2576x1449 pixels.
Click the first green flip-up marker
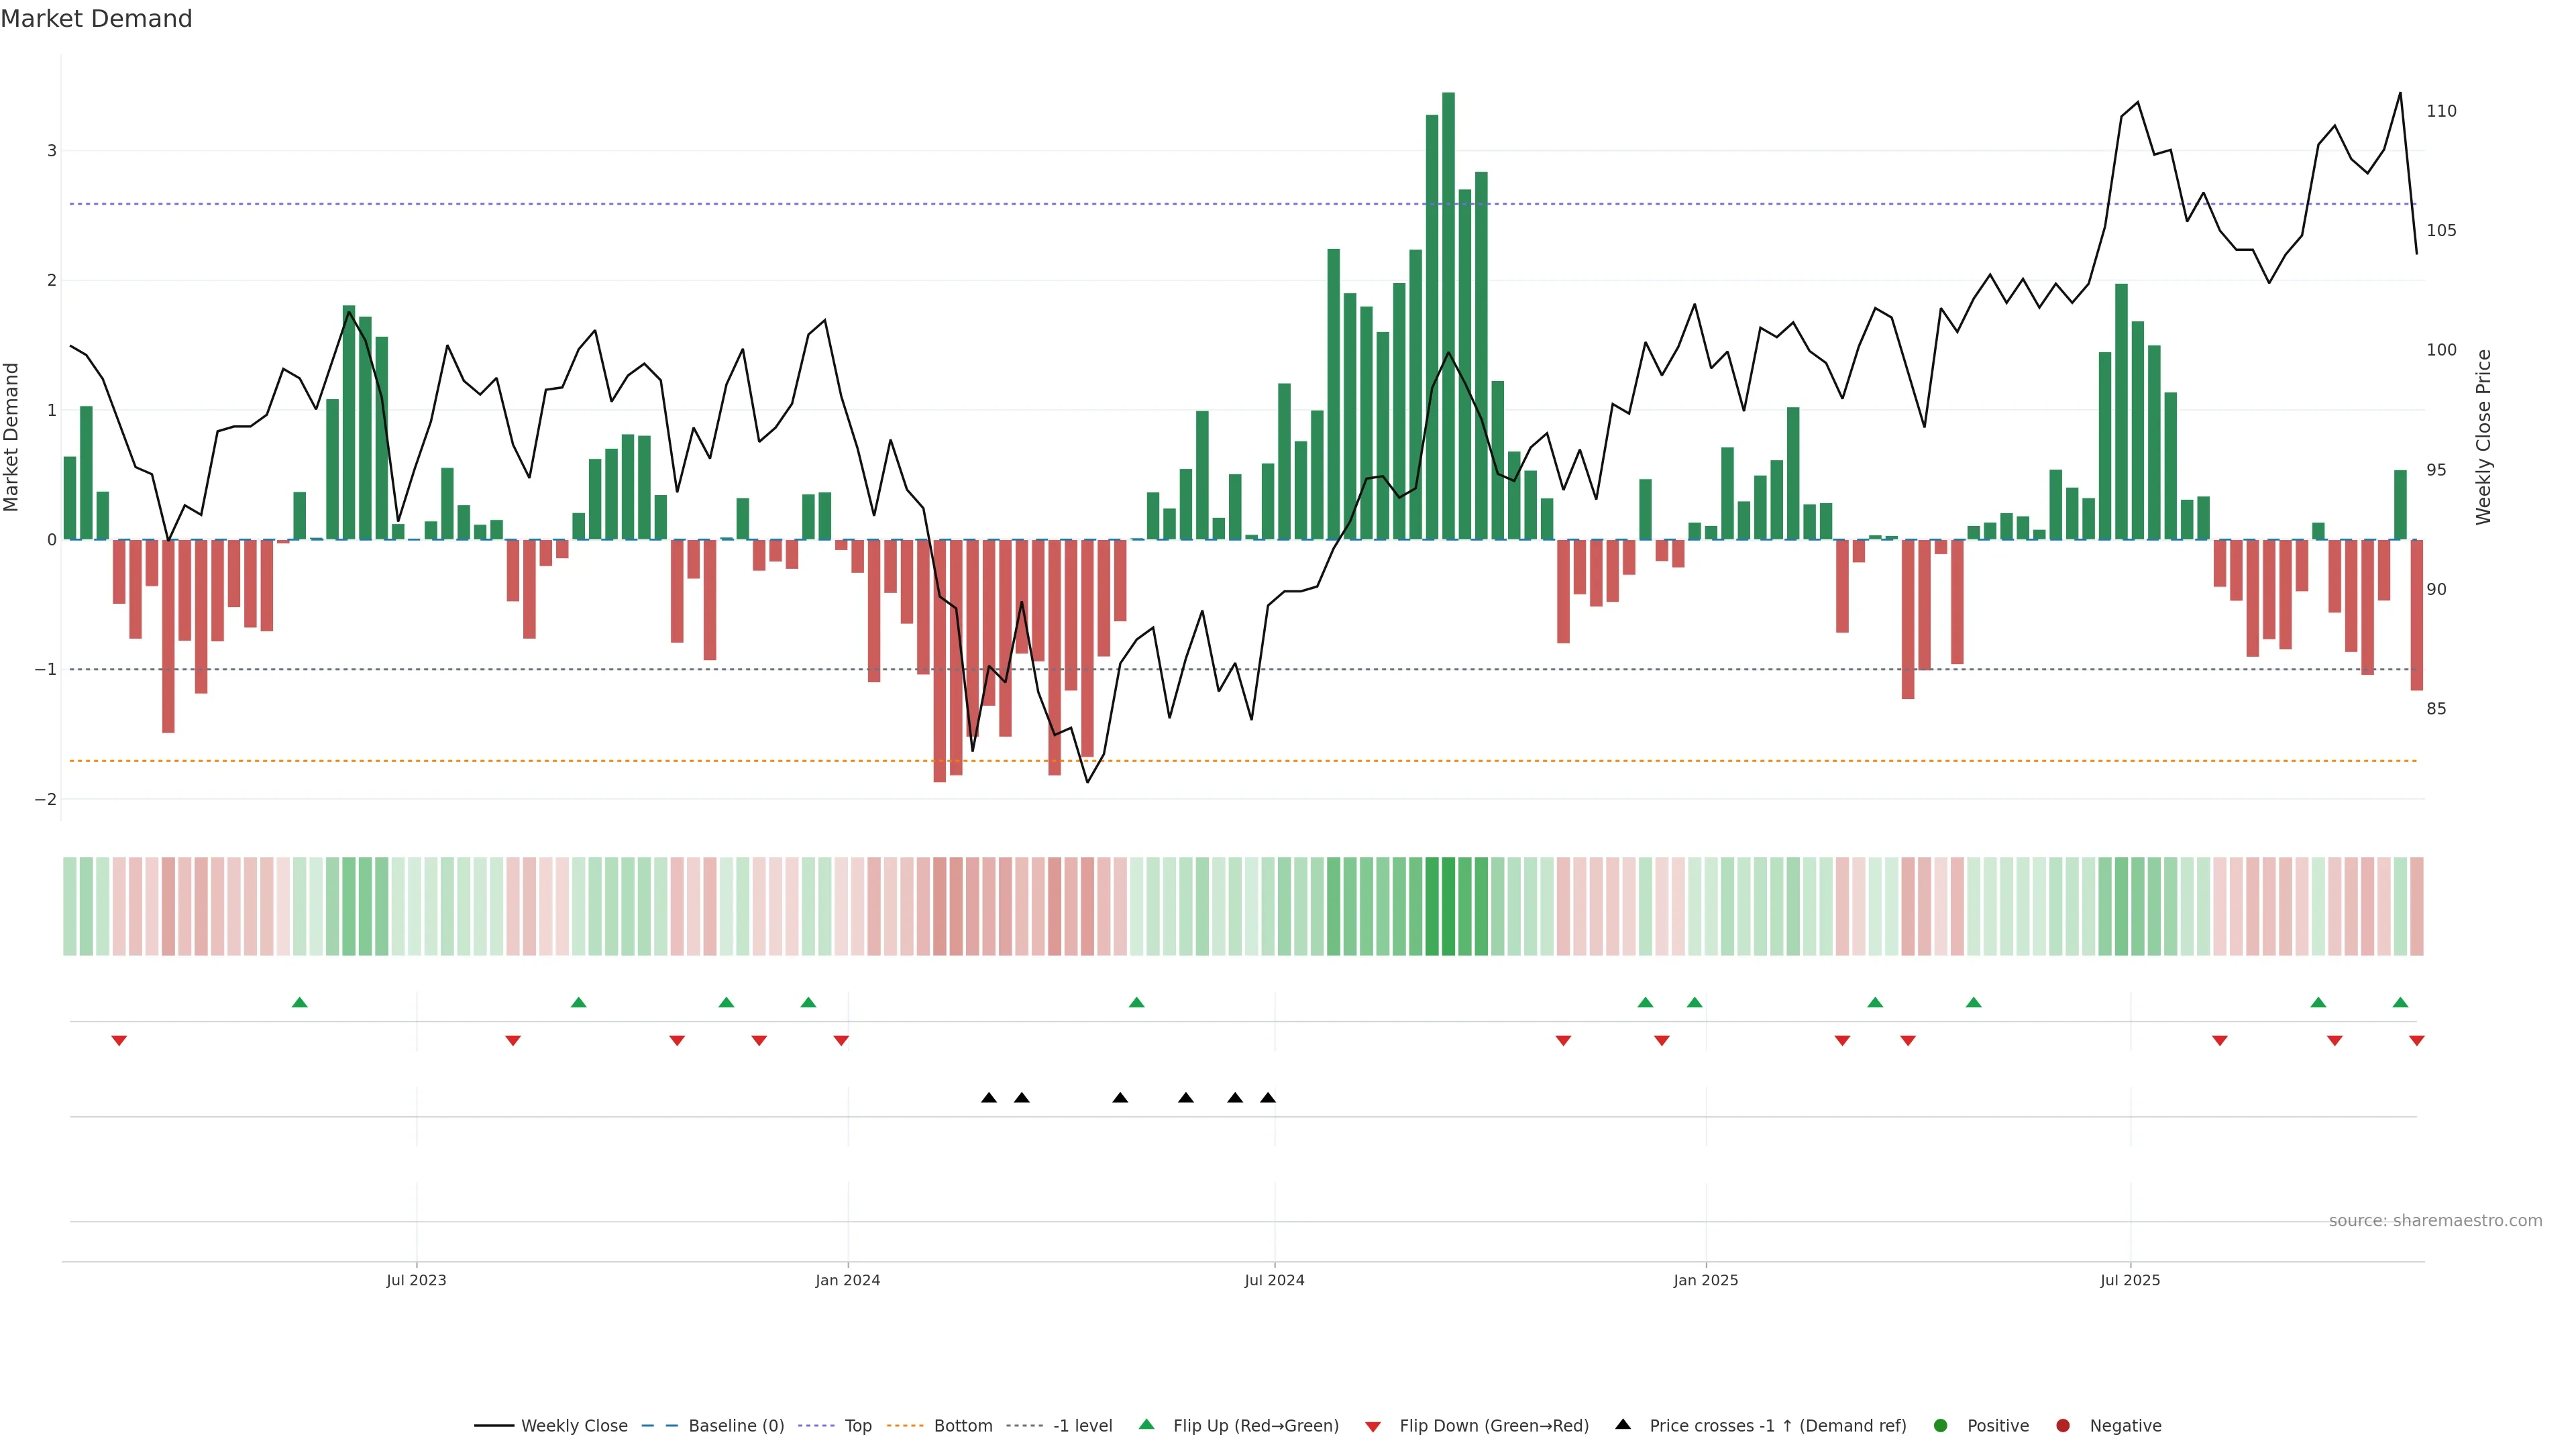299,1002
